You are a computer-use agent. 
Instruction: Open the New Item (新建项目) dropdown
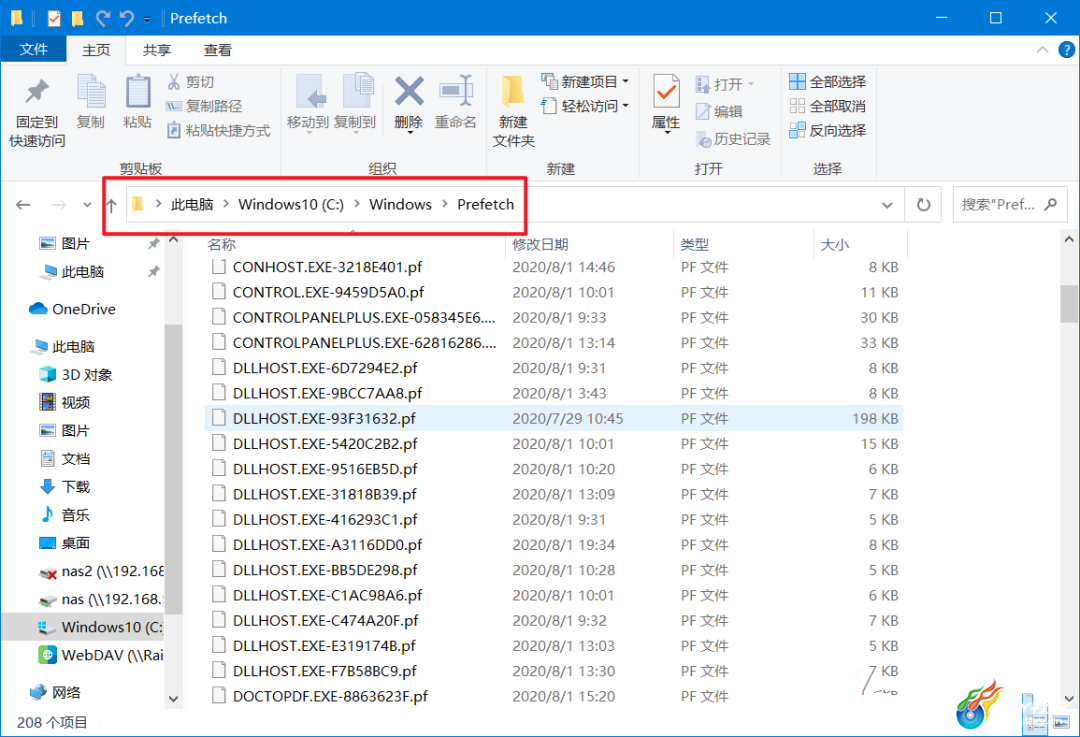click(x=585, y=82)
